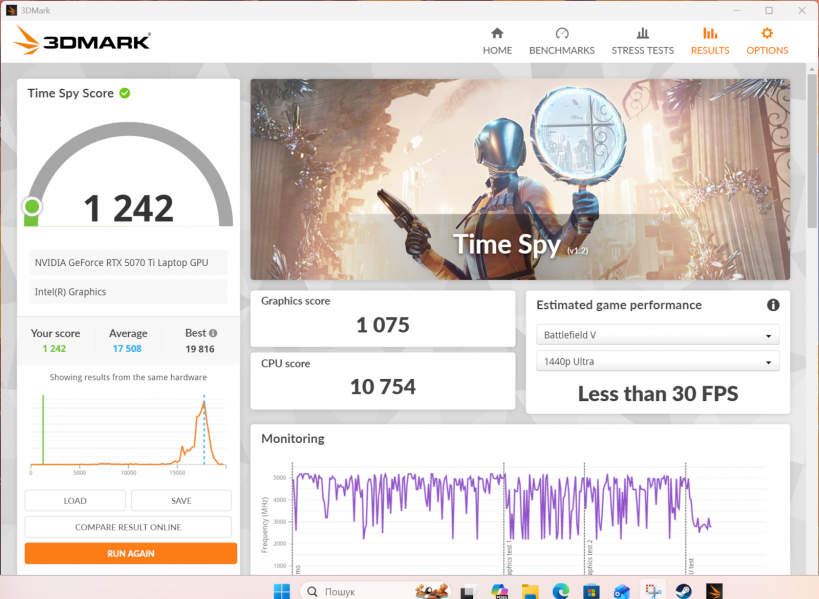This screenshot has height=599, width=819.
Task: Open OPTIONS via the gear icon
Action: click(767, 34)
